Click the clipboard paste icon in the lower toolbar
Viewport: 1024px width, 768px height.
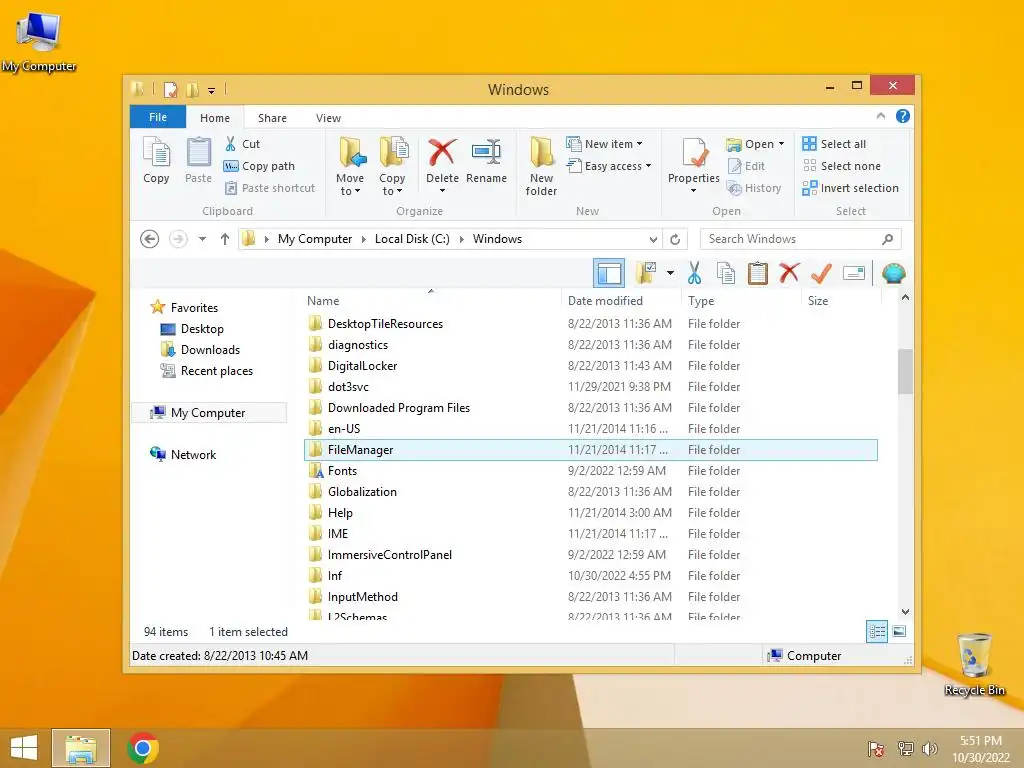[x=758, y=273]
